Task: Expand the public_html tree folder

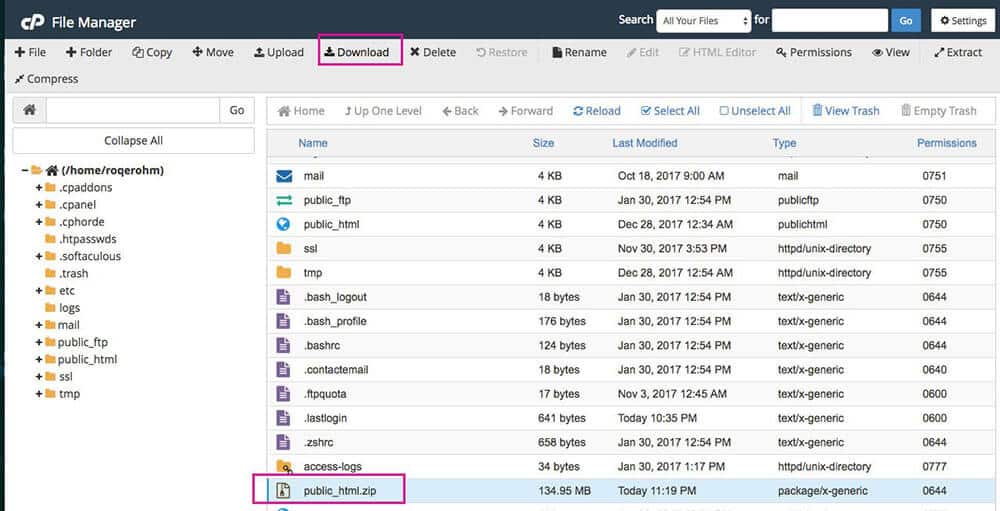Action: (39, 359)
